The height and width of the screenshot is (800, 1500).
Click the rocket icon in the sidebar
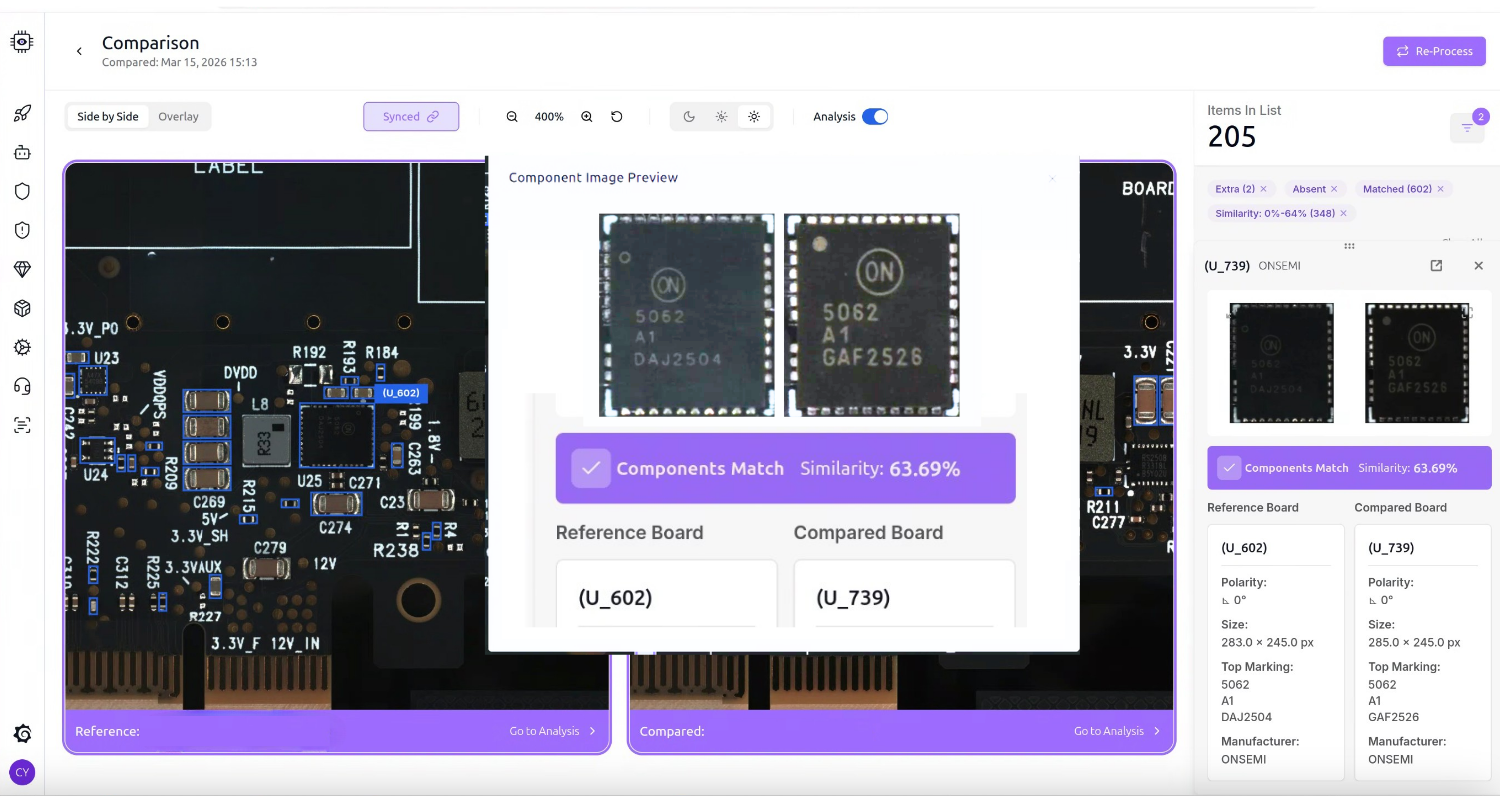click(x=22, y=114)
